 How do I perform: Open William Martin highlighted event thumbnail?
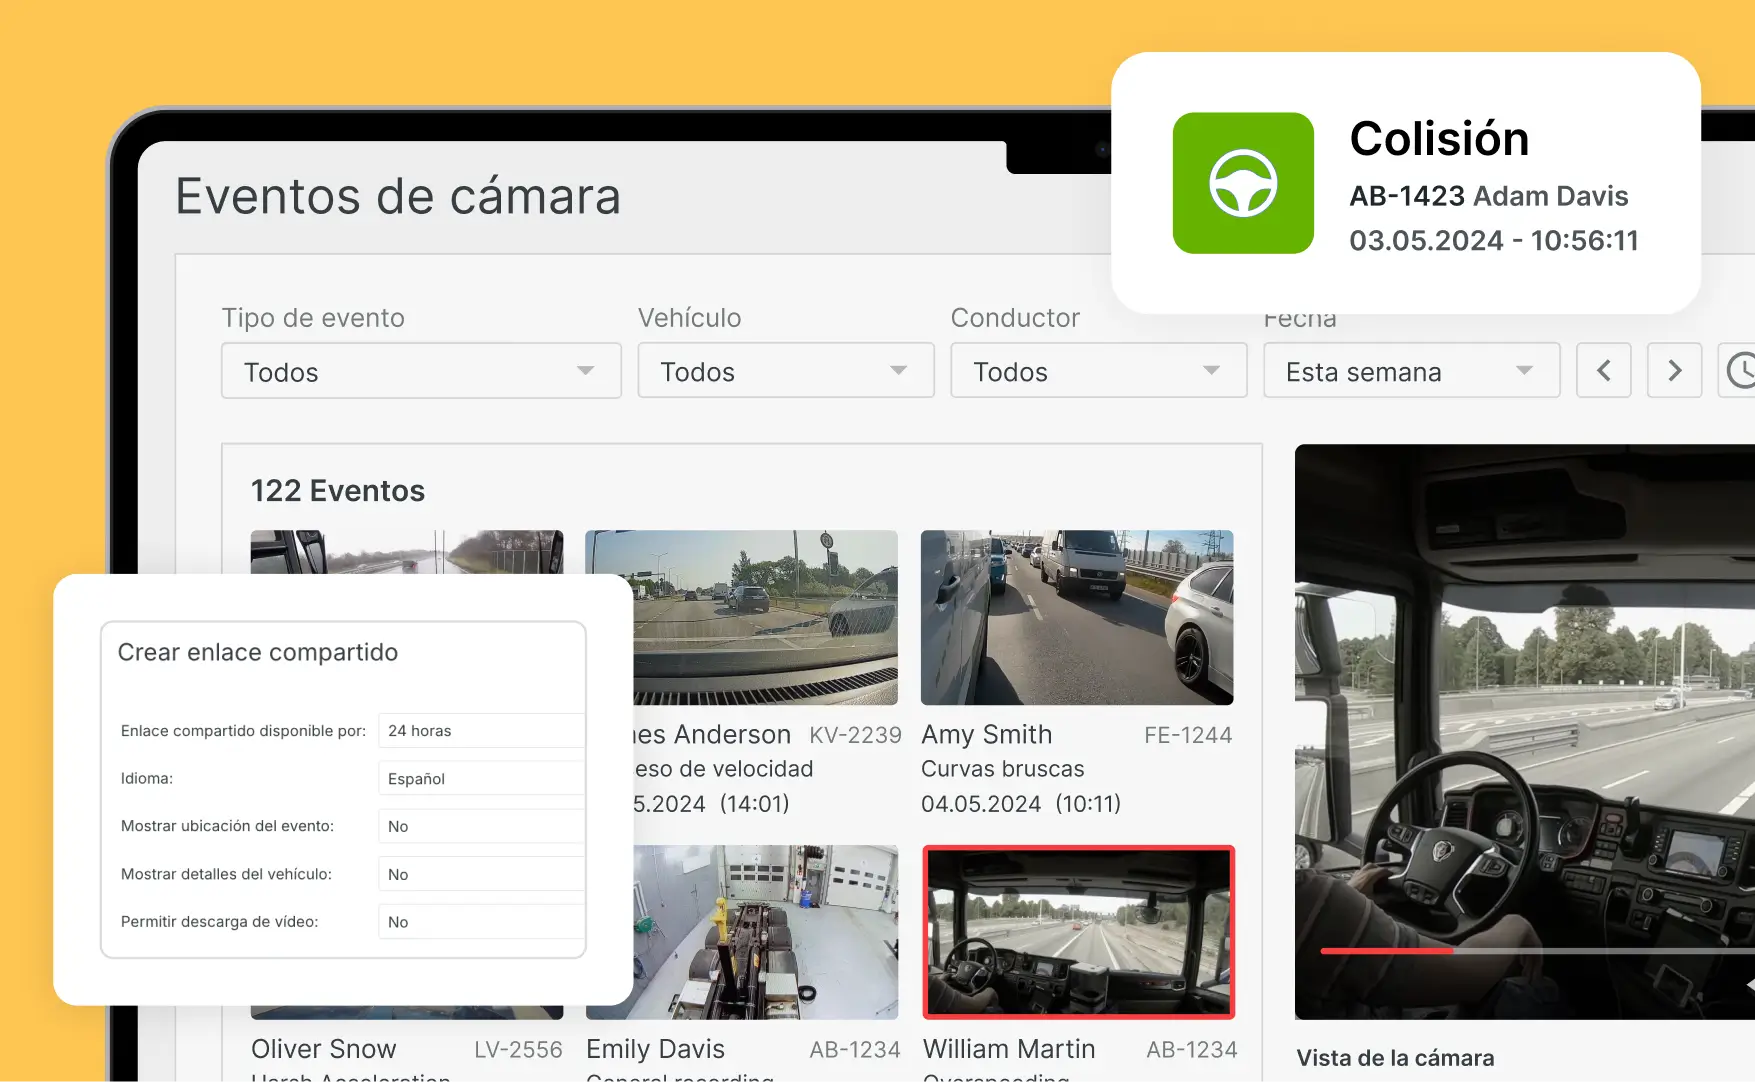click(x=1079, y=932)
